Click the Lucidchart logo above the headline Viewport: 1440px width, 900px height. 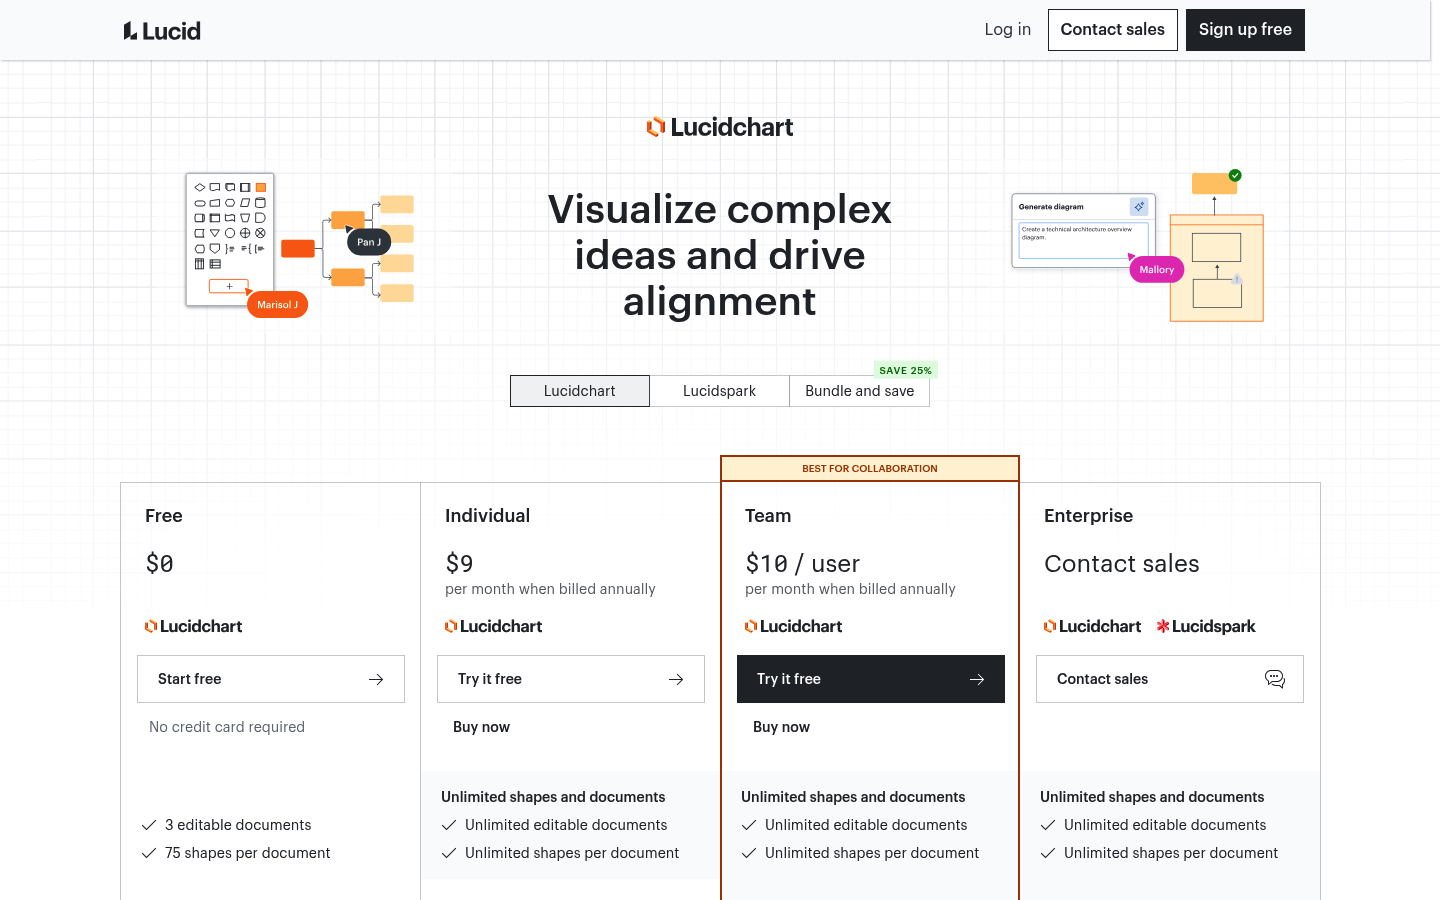[720, 127]
